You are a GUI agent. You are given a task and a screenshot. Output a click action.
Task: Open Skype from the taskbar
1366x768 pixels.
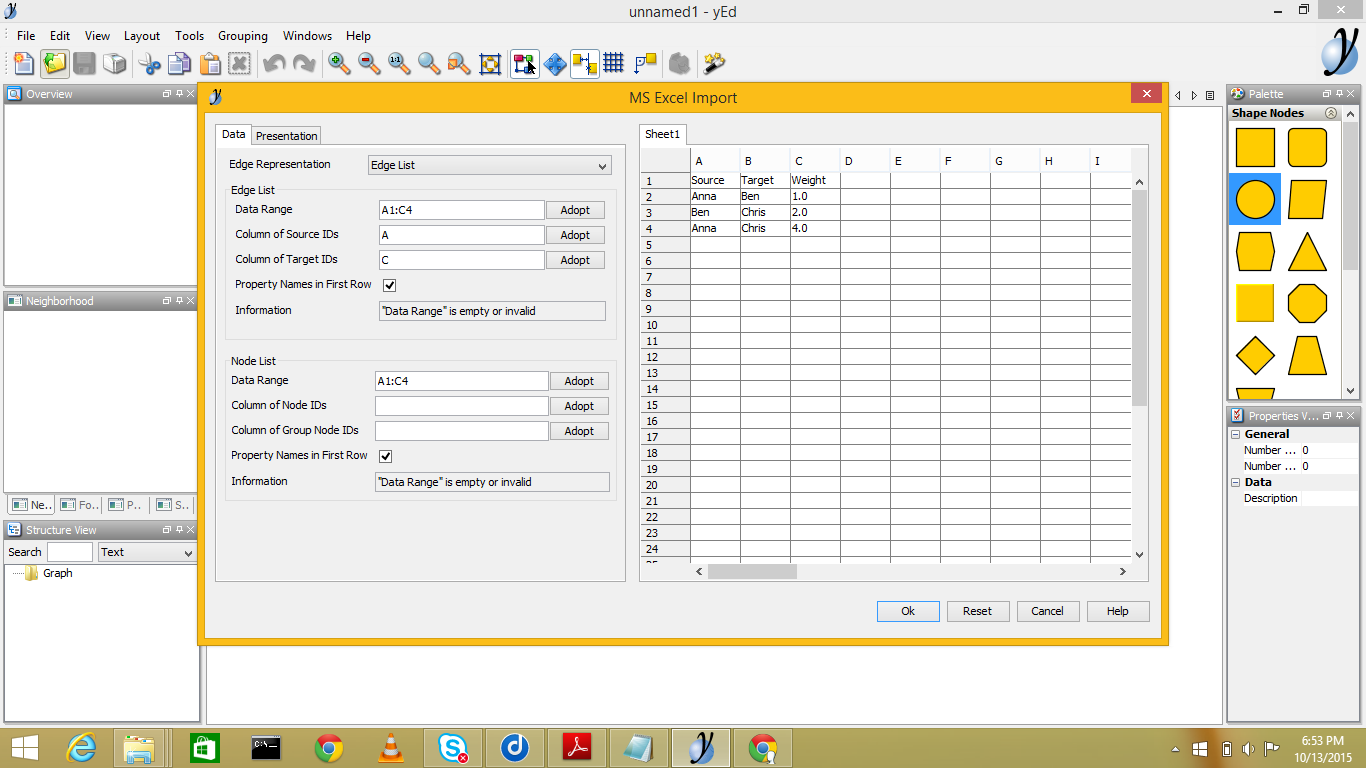[453, 748]
